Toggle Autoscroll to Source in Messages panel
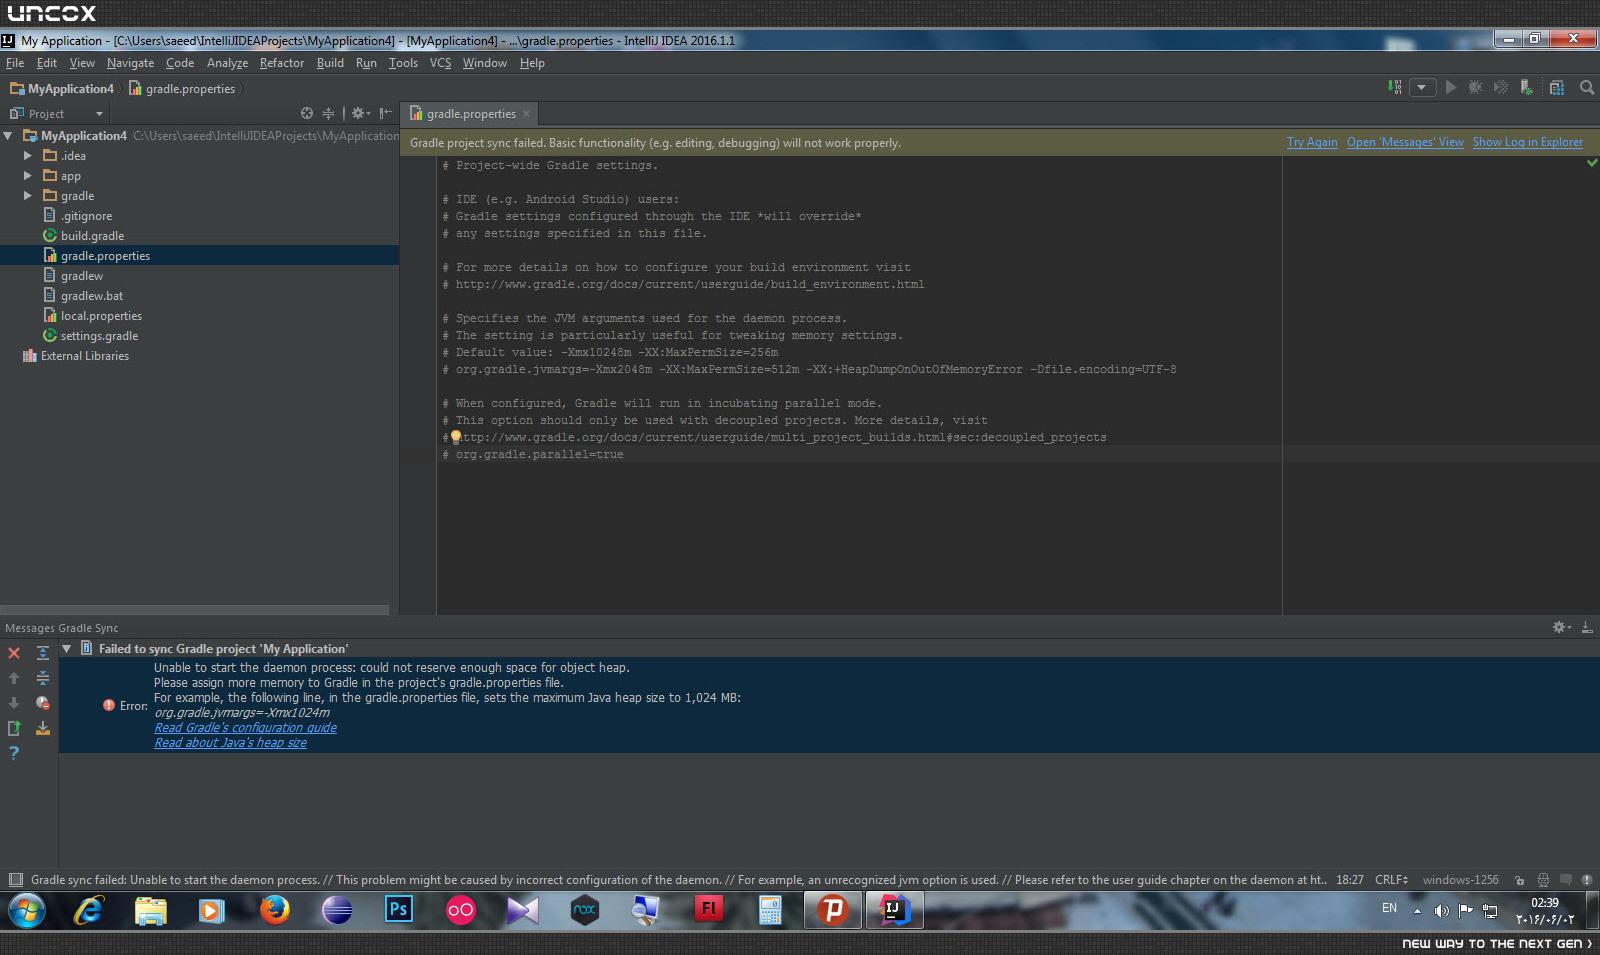The image size is (1600, 955). (43, 728)
